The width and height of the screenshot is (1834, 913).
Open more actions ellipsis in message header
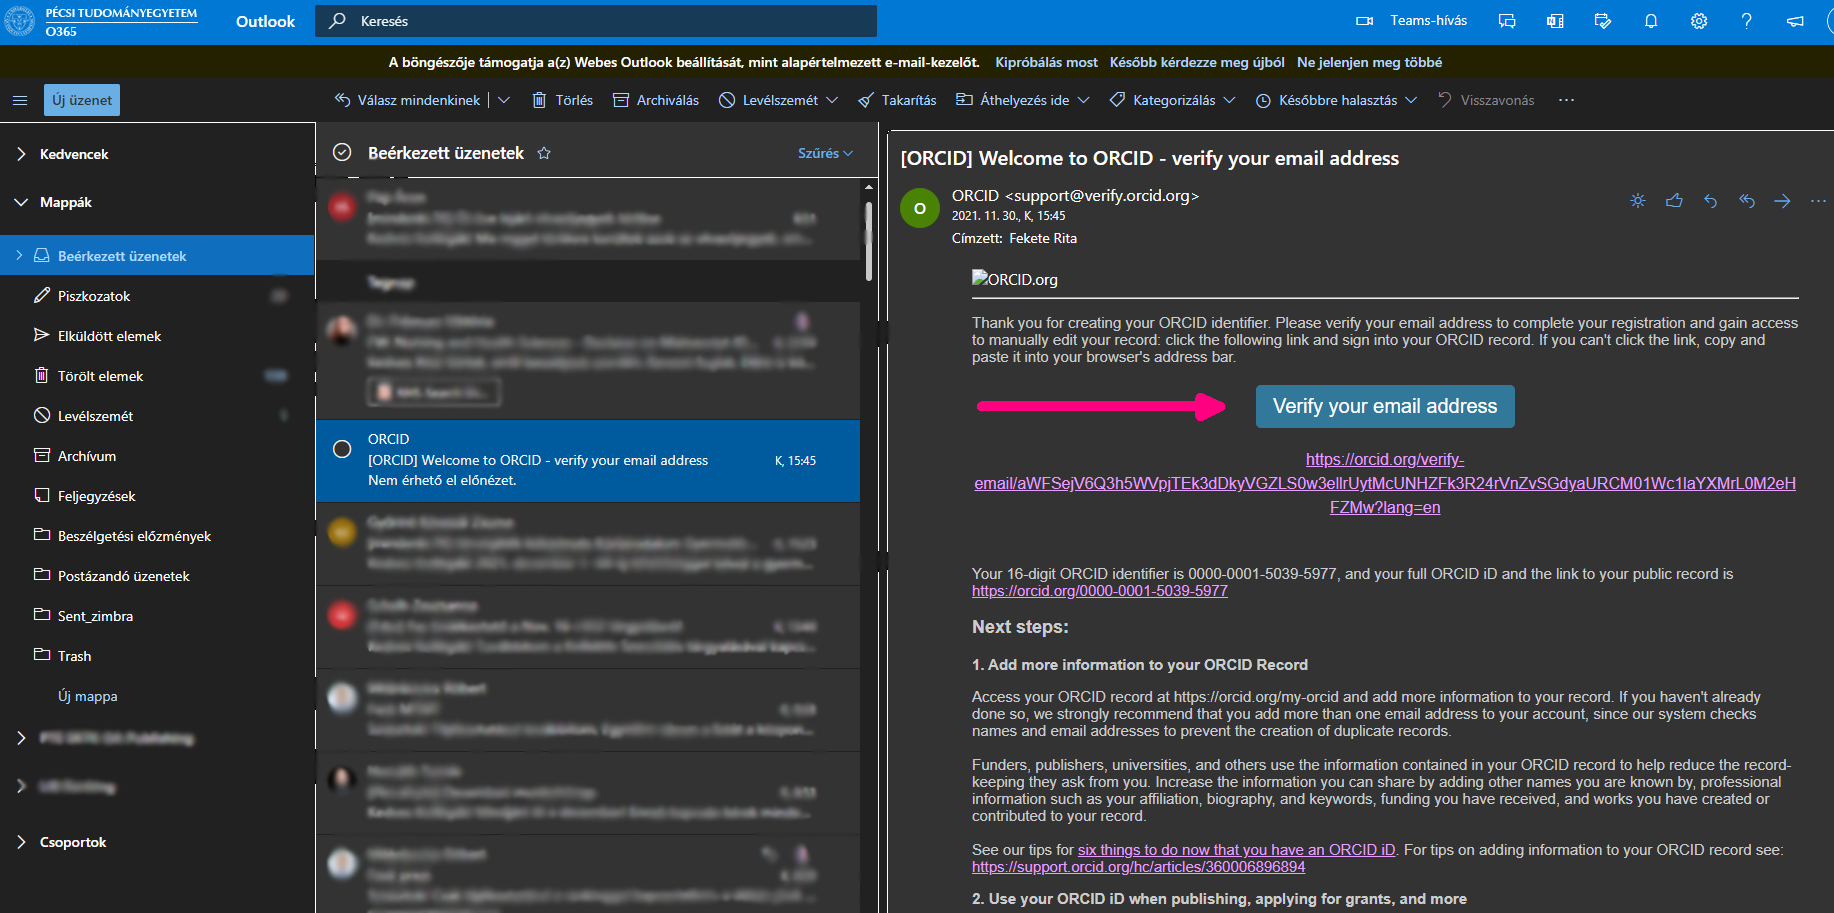(1818, 201)
